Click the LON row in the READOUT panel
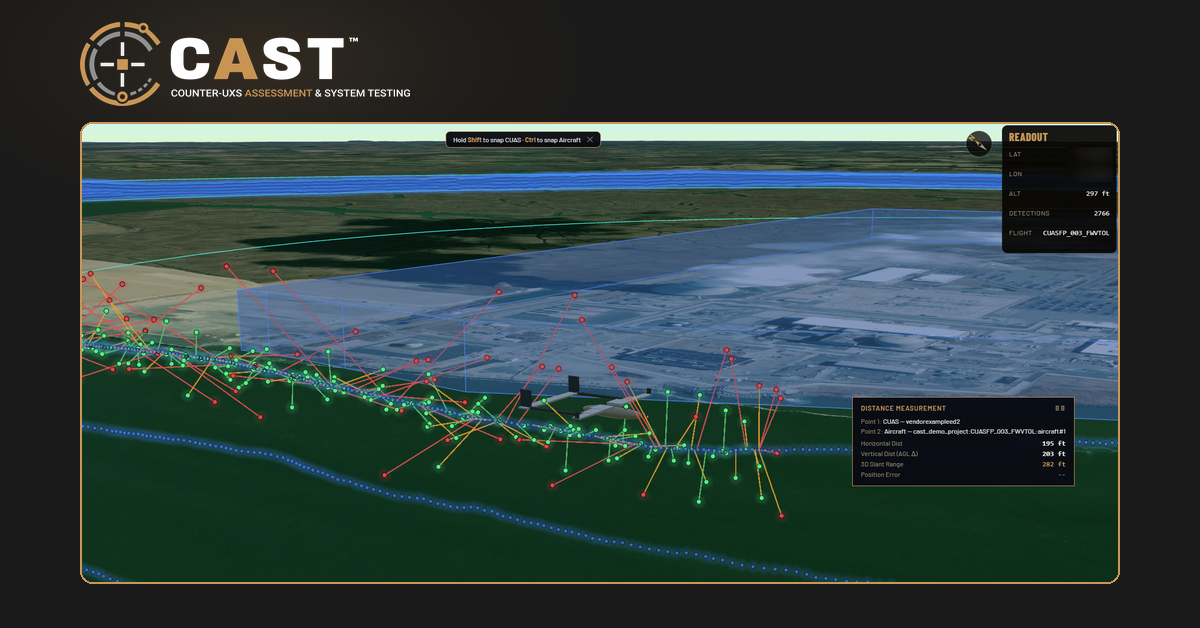The image size is (1200, 628). [x=1059, y=174]
